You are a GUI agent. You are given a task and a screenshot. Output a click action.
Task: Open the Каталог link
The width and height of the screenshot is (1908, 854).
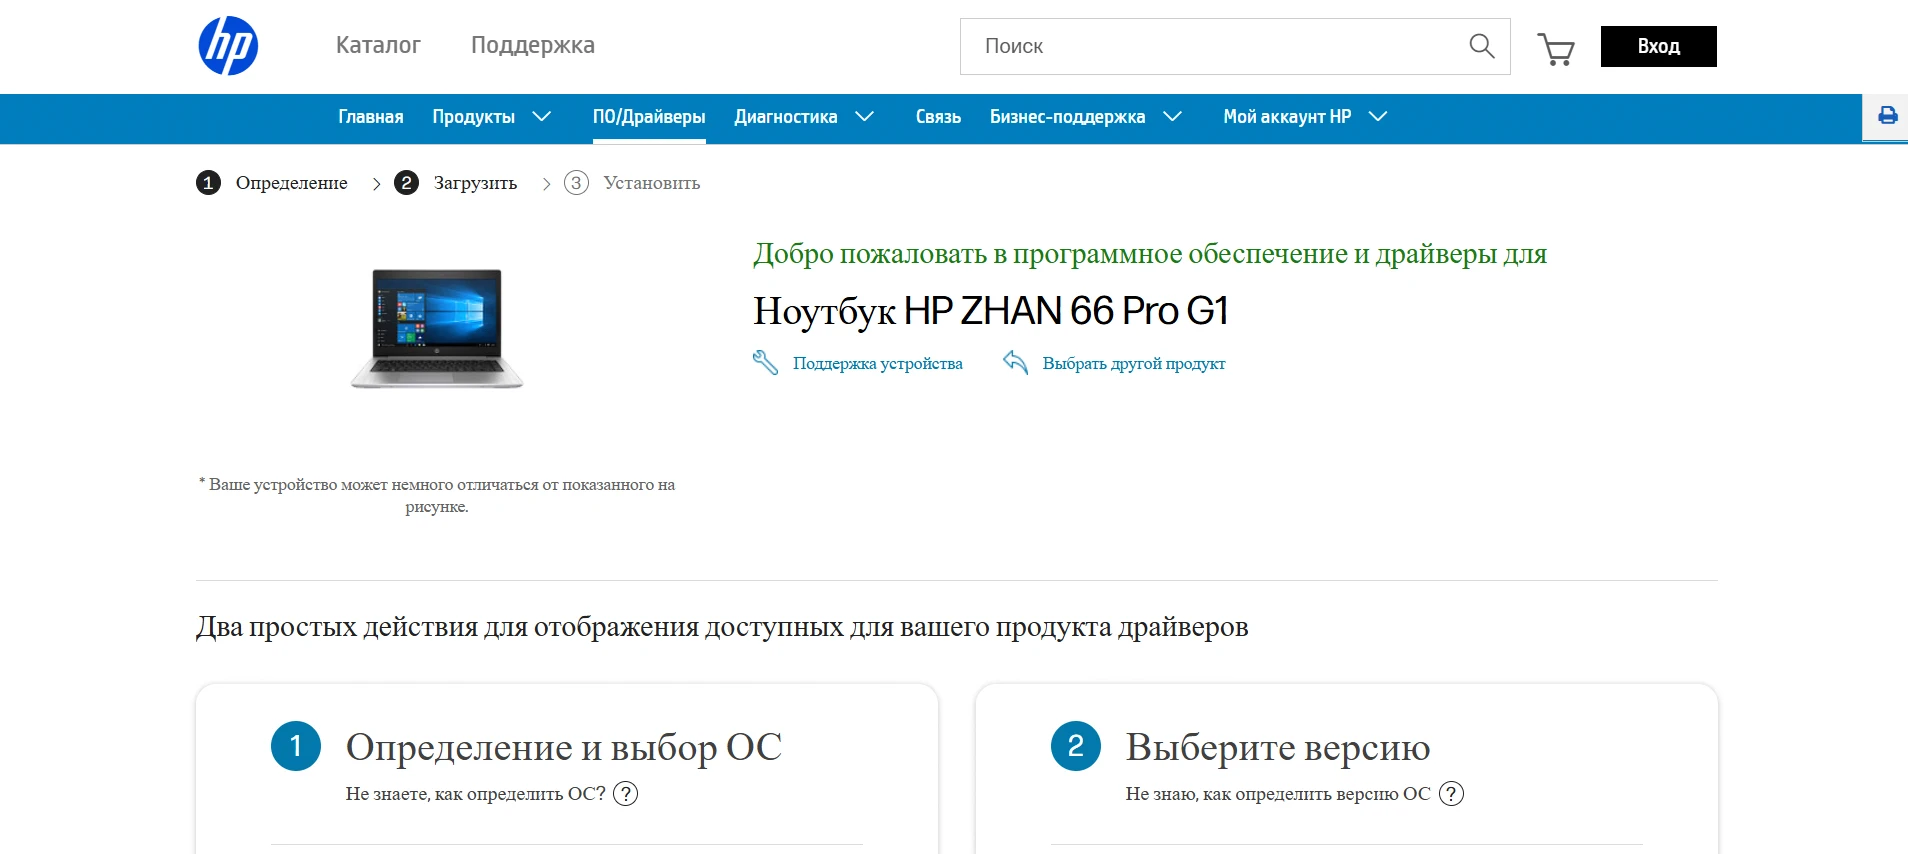(378, 45)
